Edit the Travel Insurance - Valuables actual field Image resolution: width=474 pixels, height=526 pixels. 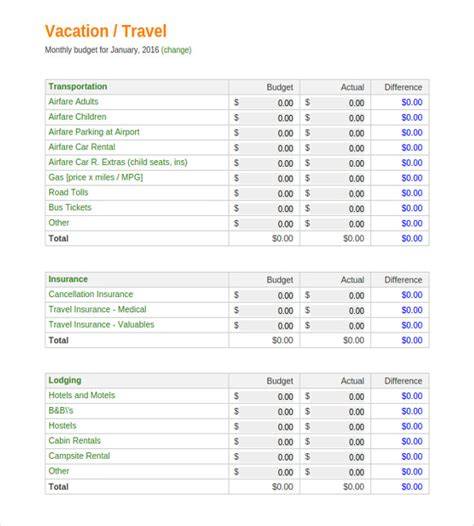[x=338, y=325]
